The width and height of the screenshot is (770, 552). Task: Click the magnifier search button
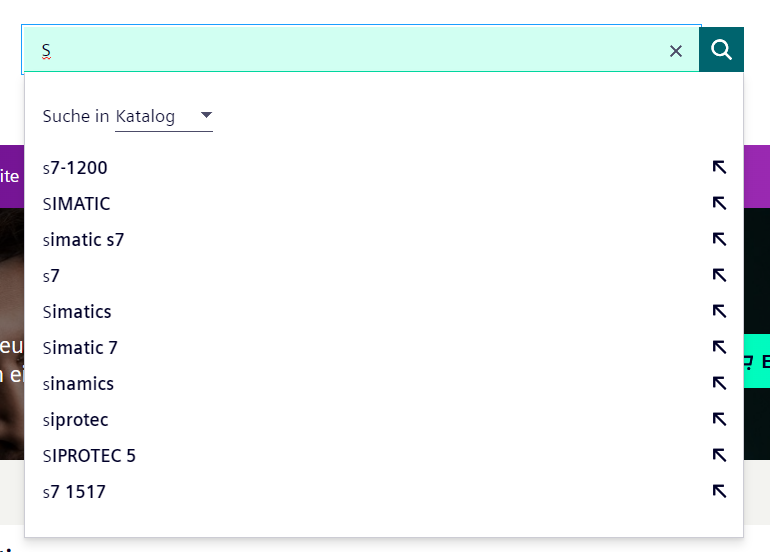point(721,49)
